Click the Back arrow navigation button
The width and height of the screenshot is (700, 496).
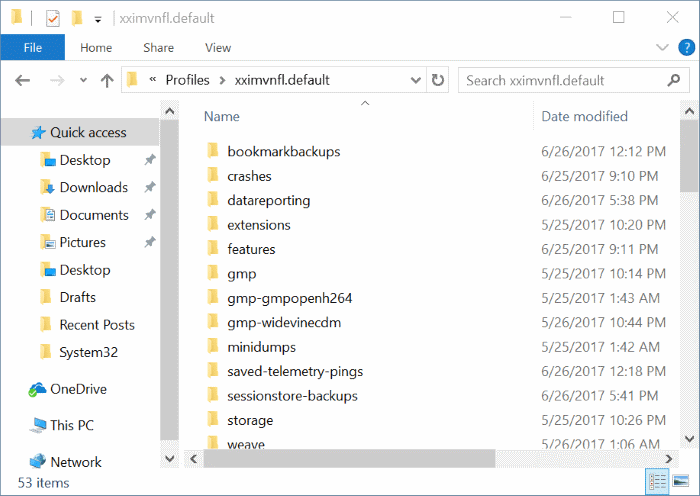pyautogui.click(x=23, y=81)
